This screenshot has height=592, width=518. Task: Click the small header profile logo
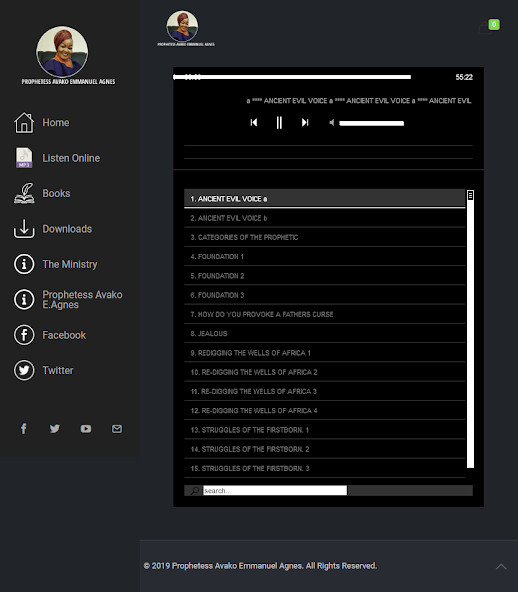click(x=182, y=26)
